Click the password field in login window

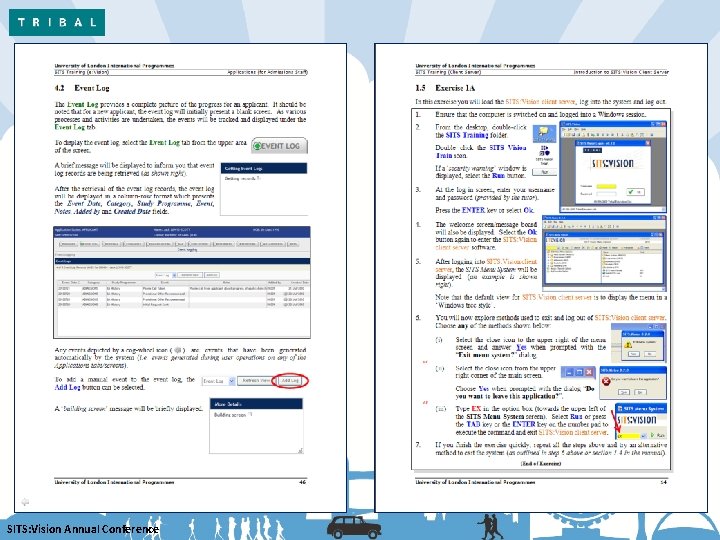click(x=606, y=194)
